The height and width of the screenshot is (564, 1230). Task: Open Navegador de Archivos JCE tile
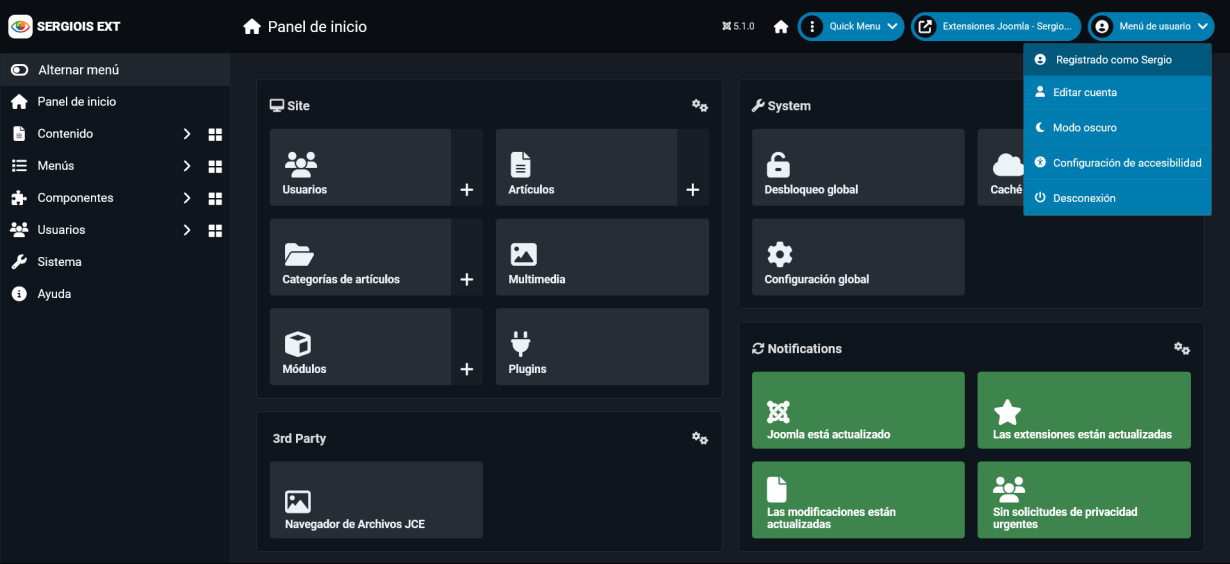[x=376, y=500]
